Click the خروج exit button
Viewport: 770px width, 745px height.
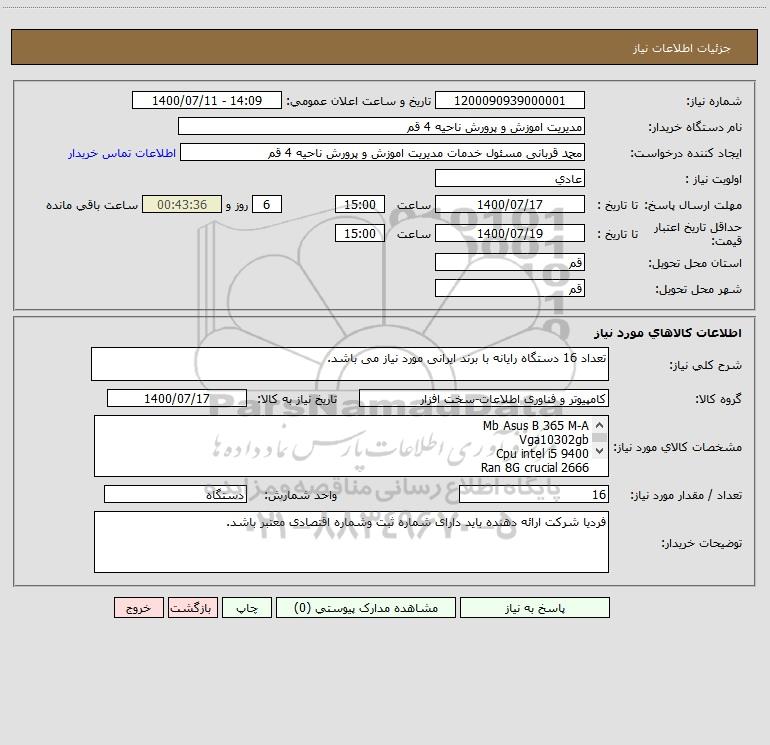pos(138,607)
